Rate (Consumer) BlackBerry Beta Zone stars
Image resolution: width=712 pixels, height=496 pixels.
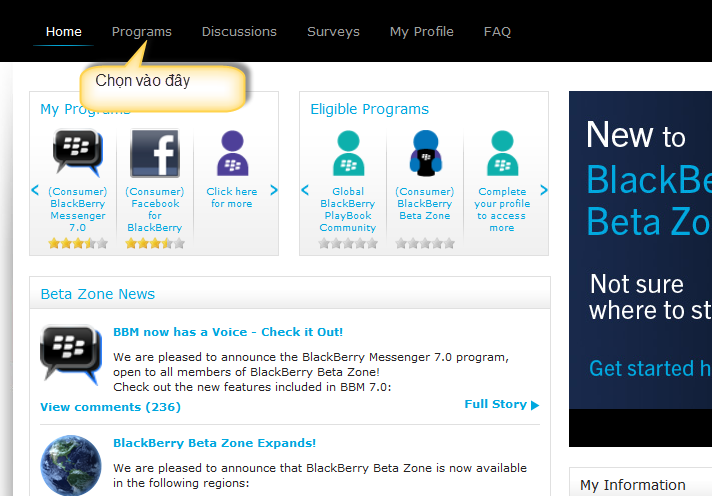point(425,243)
